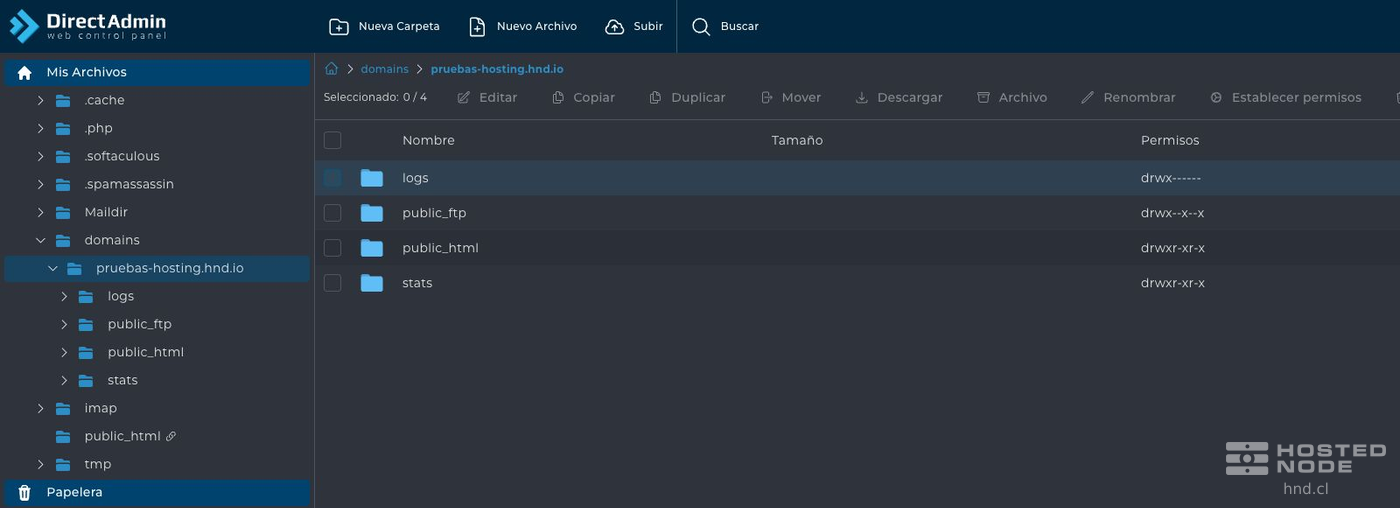This screenshot has width=1400, height=508.
Task: Click the Maildir folder icon in sidebar
Action: (63, 213)
